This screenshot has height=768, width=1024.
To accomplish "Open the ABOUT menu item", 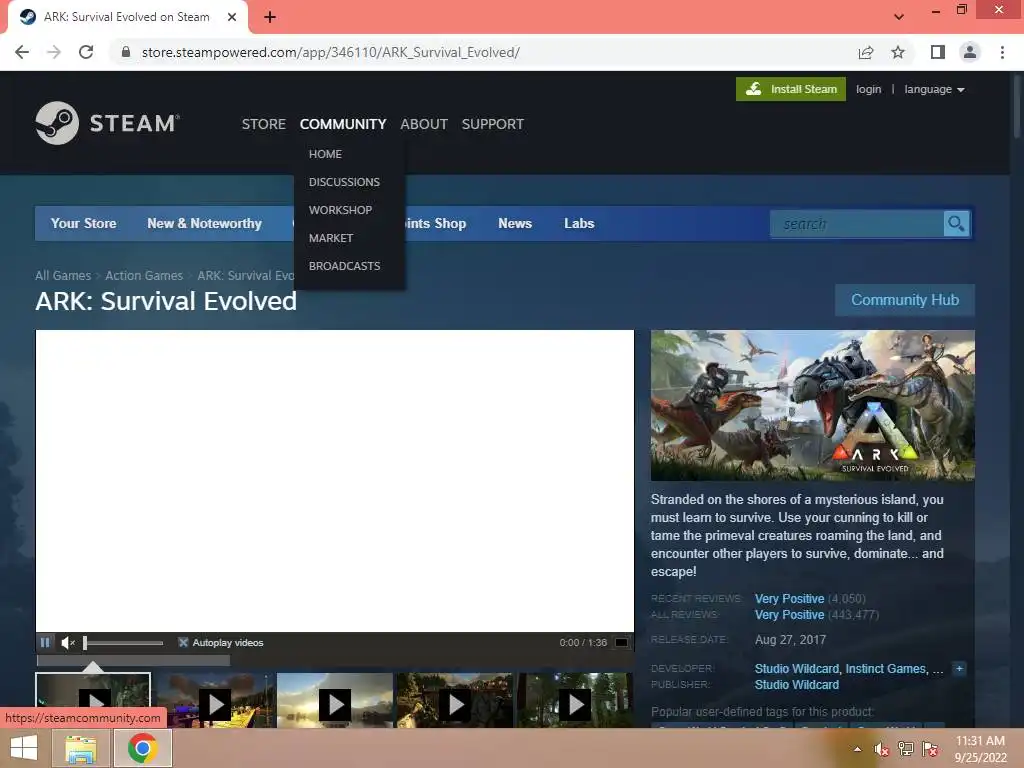I will (x=424, y=124).
